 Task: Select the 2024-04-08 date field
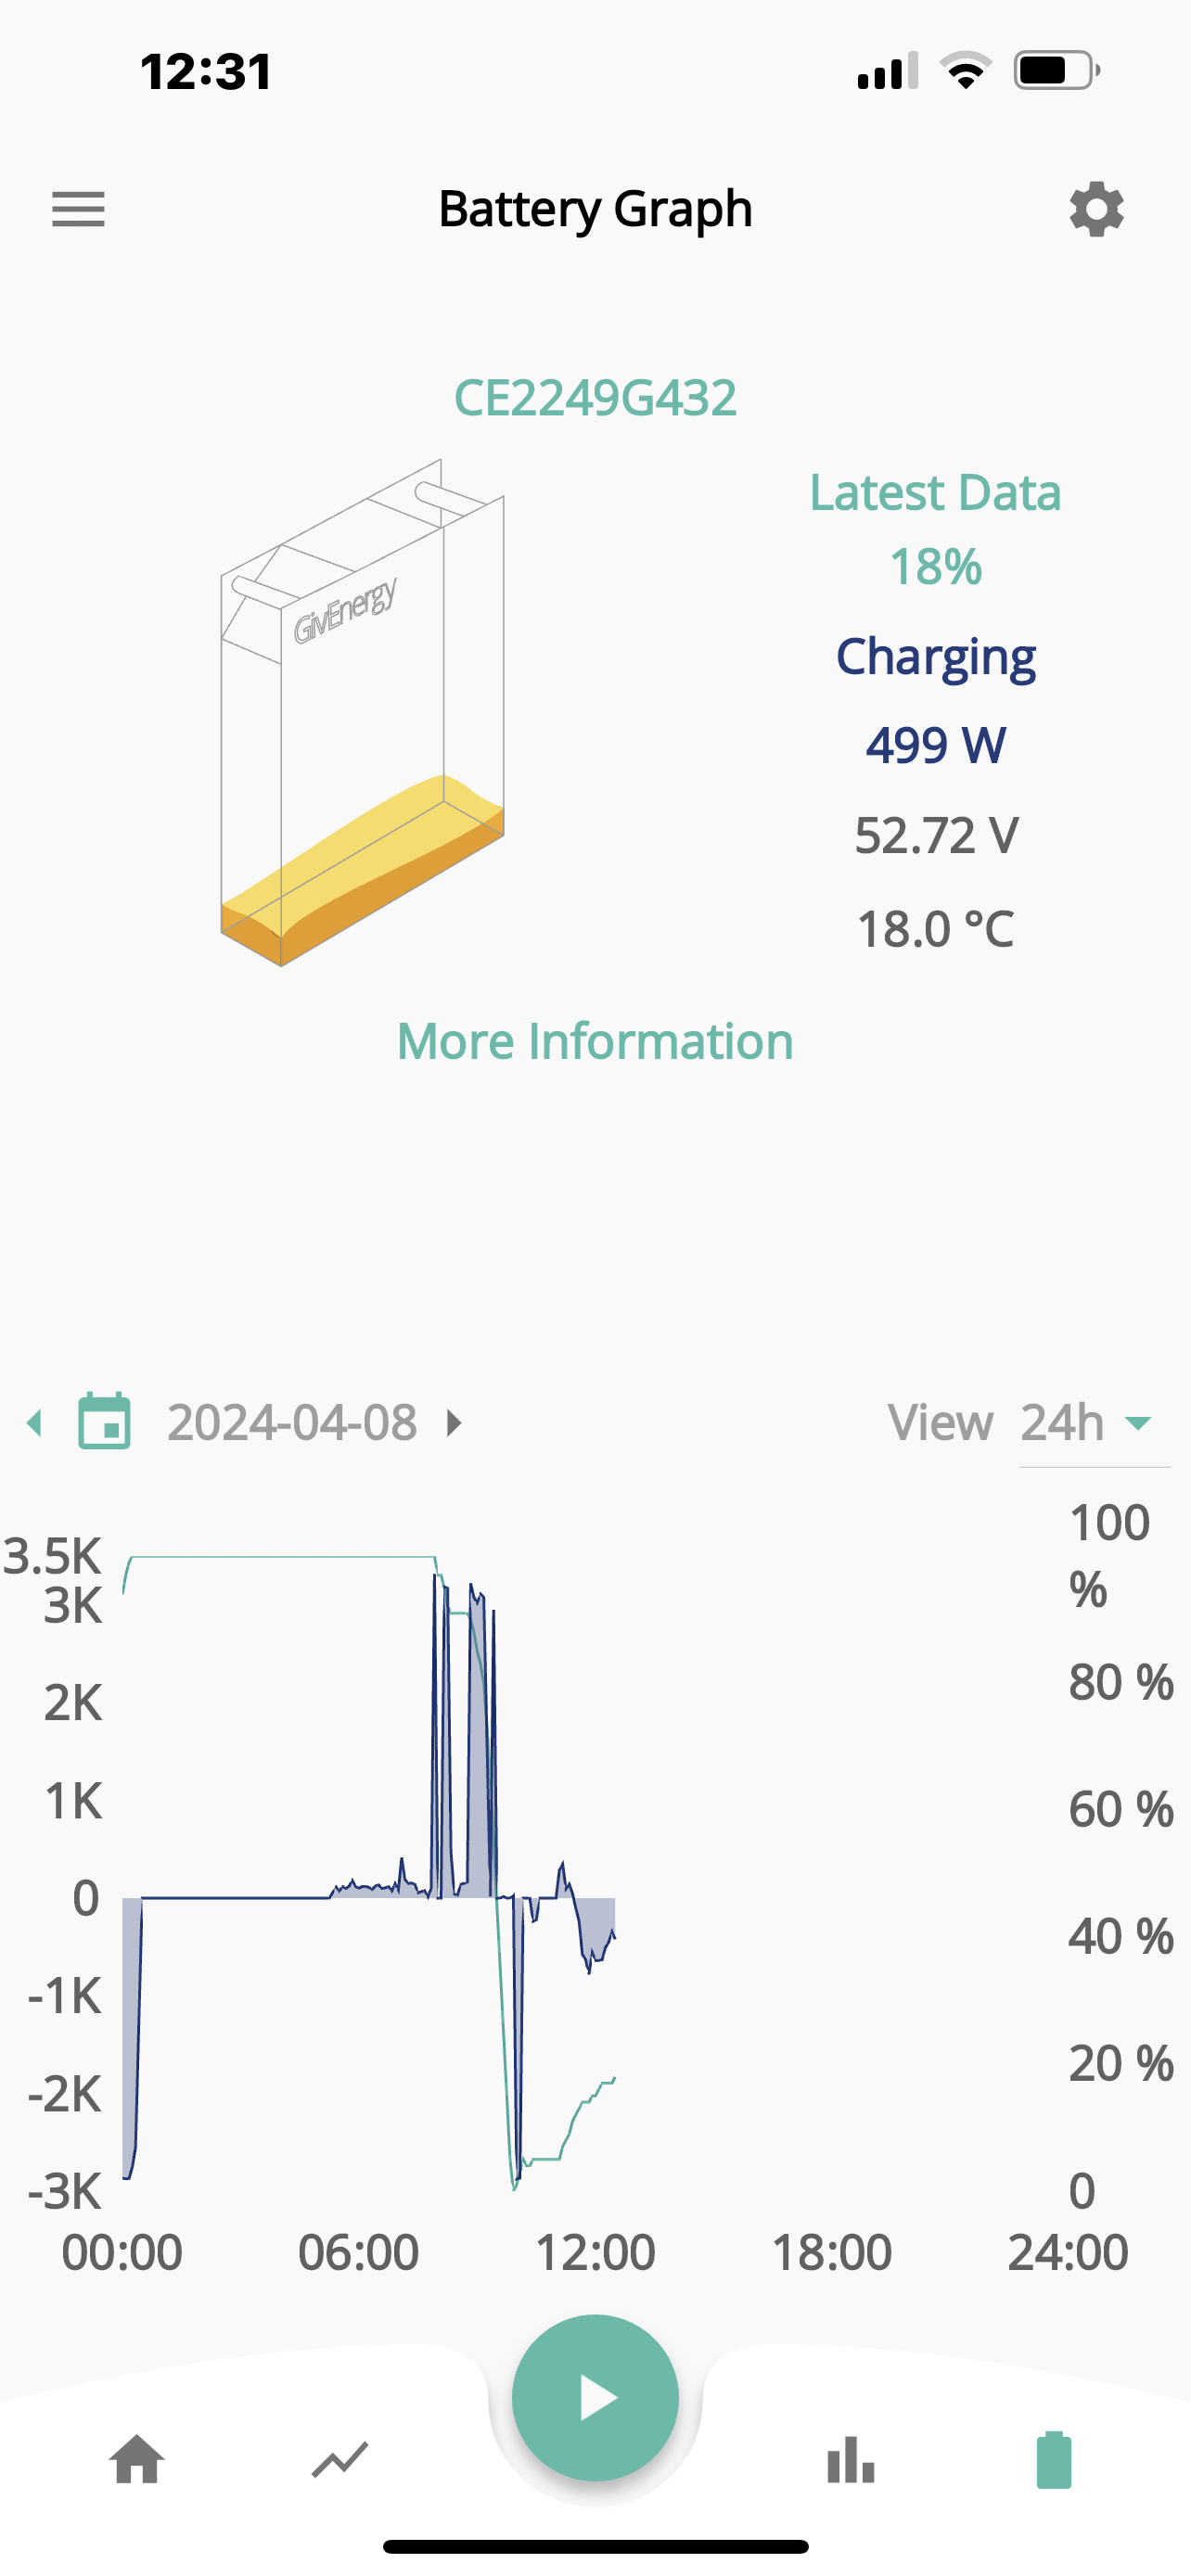291,1422
